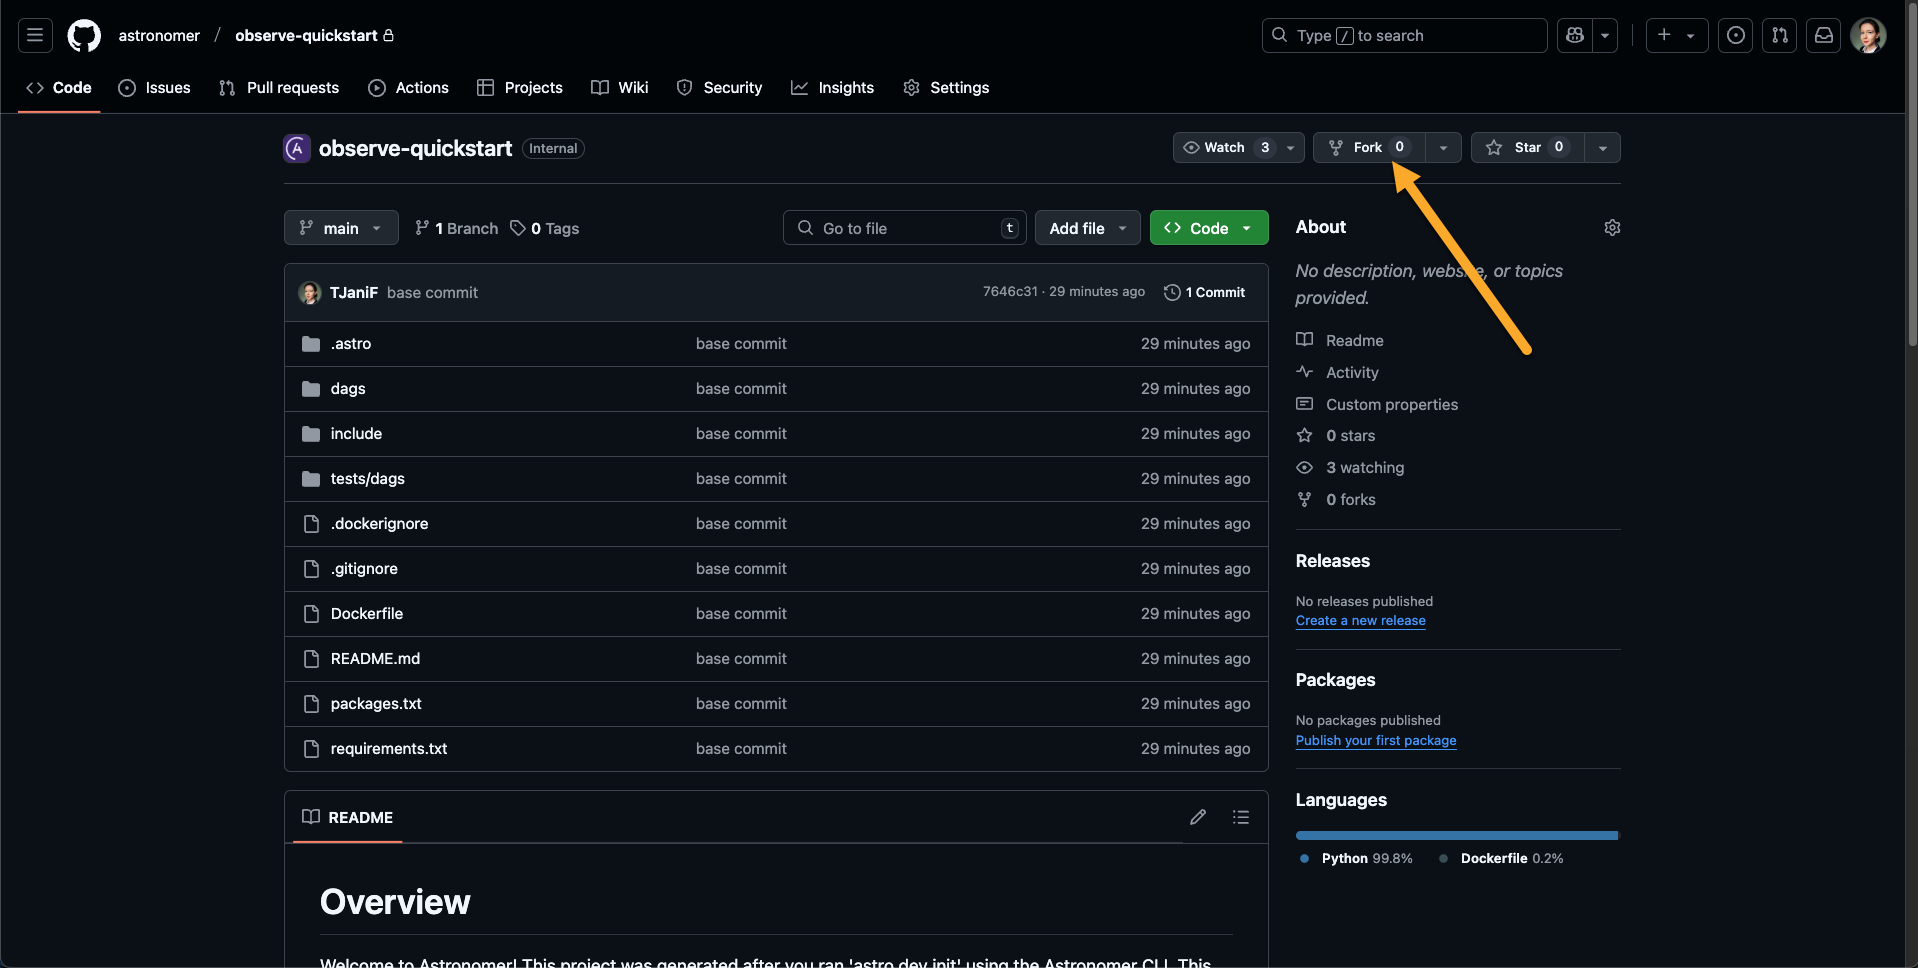Image resolution: width=1918 pixels, height=968 pixels.
Task: Click the Python language bar segment
Action: (x=1450, y=835)
